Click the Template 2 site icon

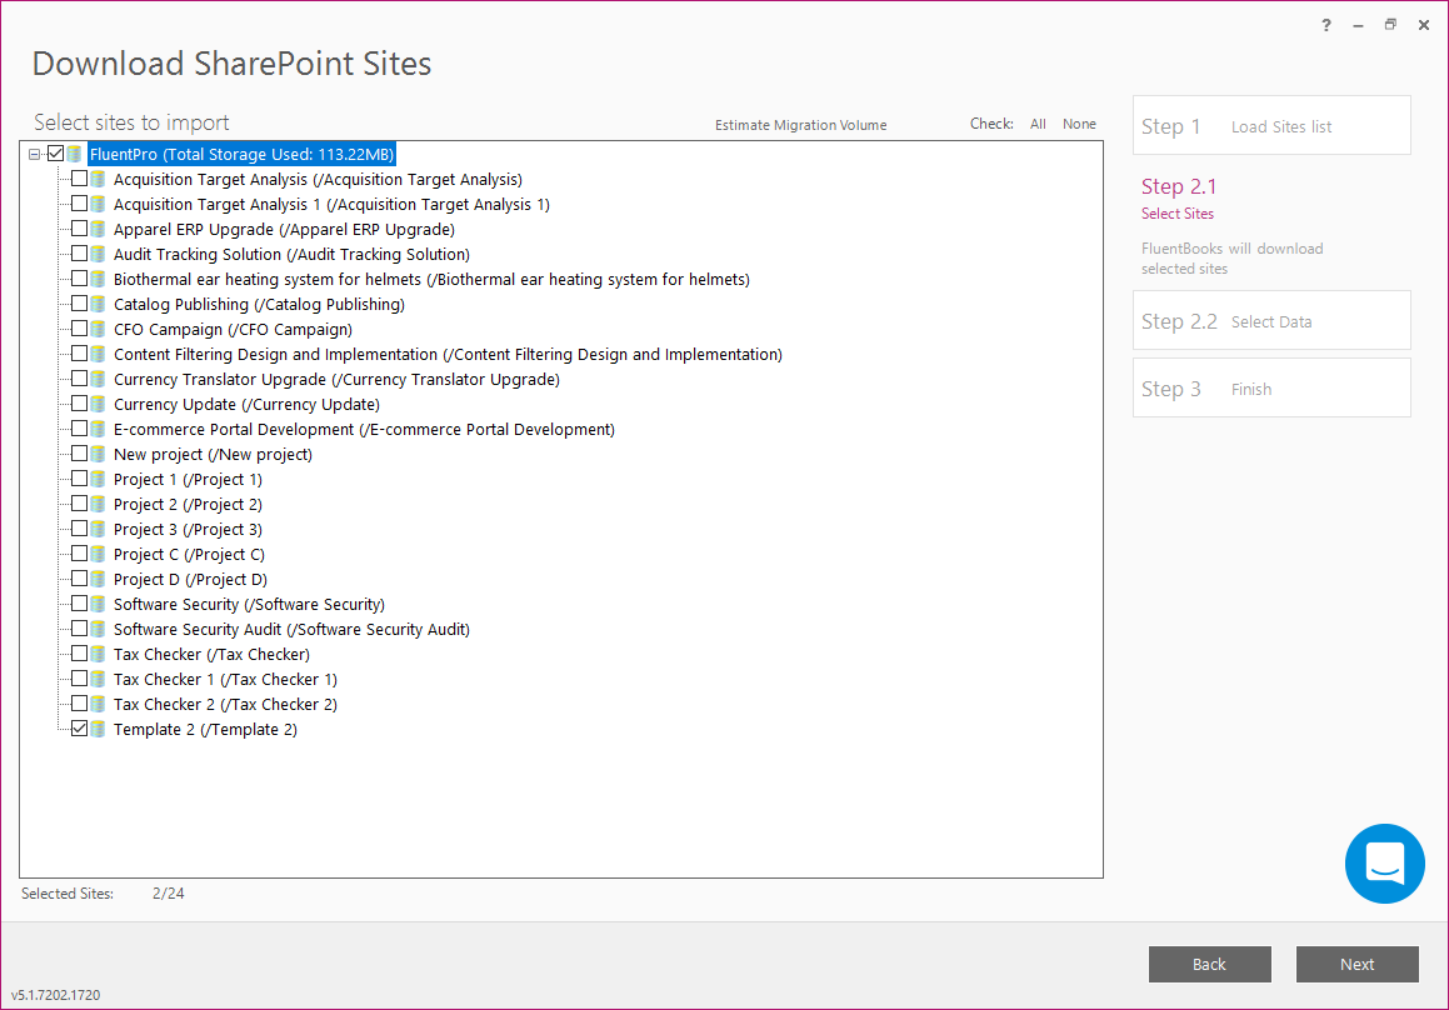pos(99,729)
